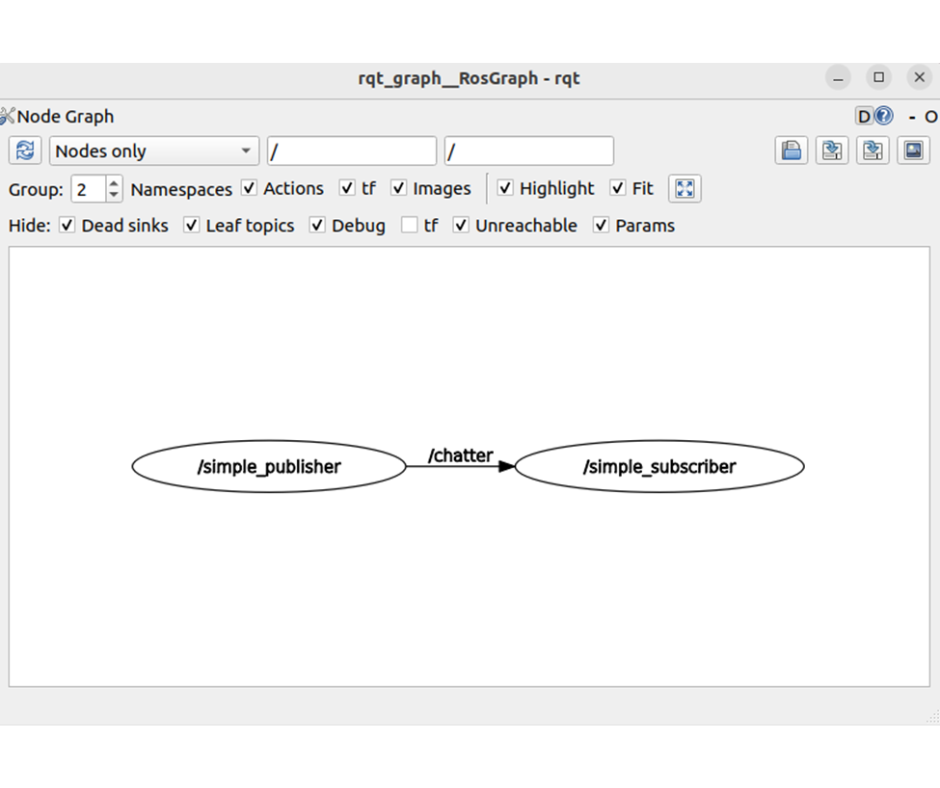The image size is (940, 788).
Task: Open the 'Nodes only' dropdown
Action: 154,151
